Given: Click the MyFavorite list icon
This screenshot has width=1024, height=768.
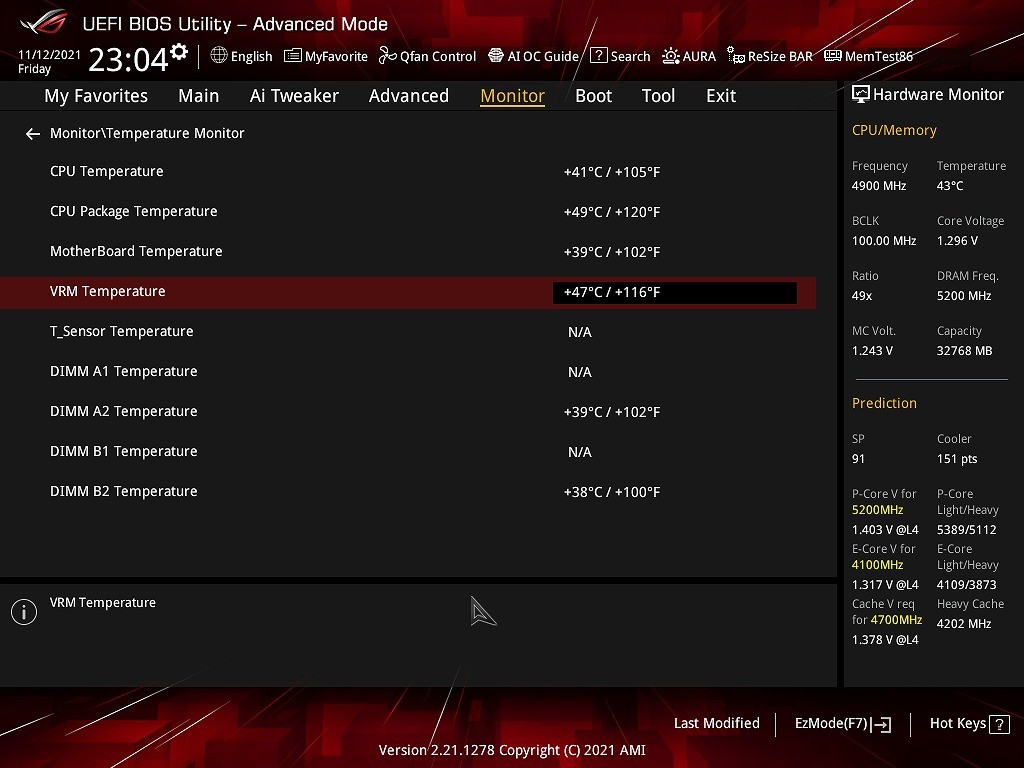Looking at the screenshot, I should point(293,56).
